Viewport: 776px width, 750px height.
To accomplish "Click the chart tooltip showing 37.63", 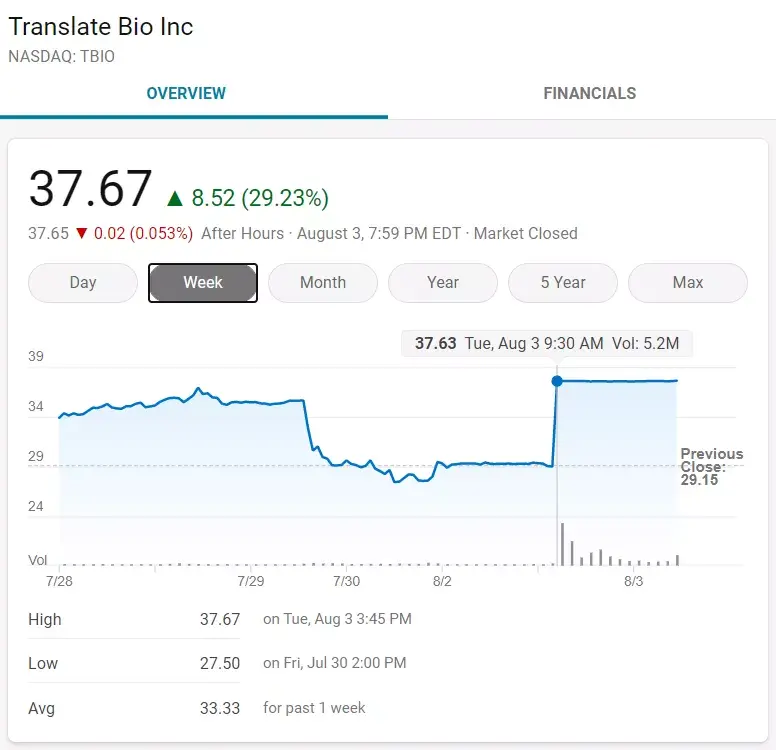I will coord(547,343).
